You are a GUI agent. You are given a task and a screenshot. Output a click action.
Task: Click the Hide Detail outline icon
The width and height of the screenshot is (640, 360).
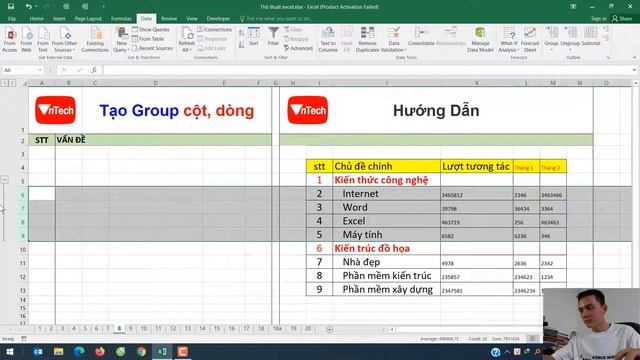coord(606,38)
